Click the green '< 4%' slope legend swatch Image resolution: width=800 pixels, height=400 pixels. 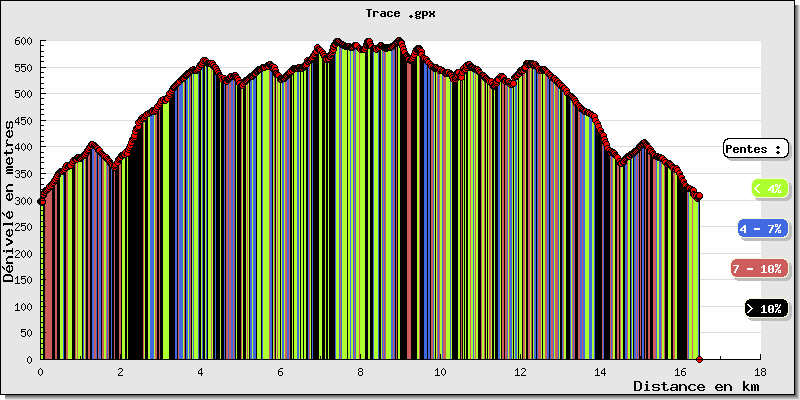(769, 189)
